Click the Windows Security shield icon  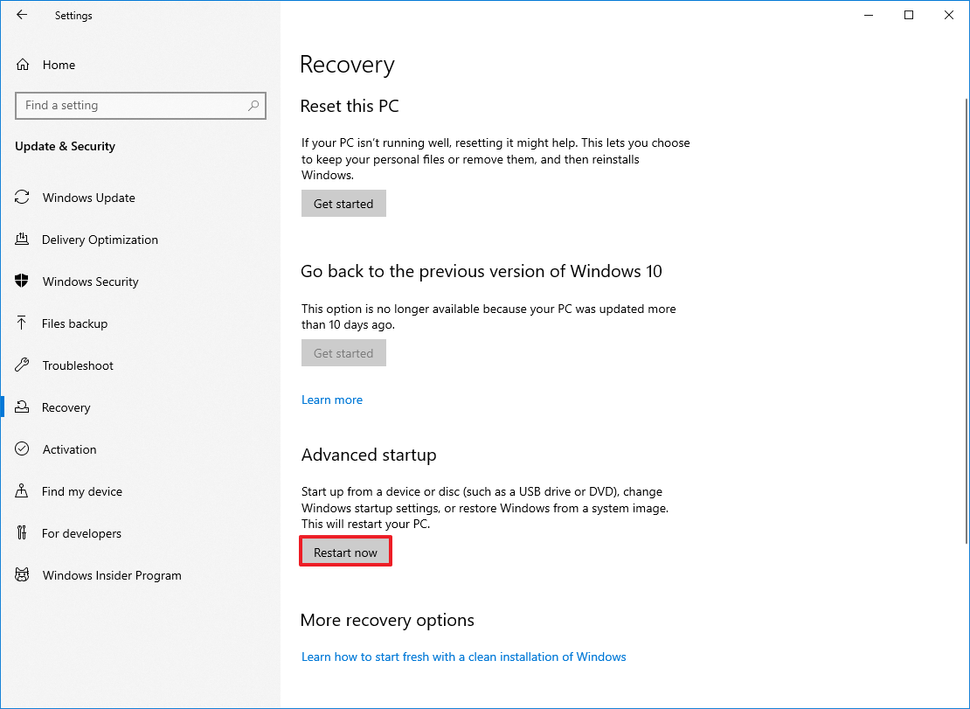click(22, 281)
